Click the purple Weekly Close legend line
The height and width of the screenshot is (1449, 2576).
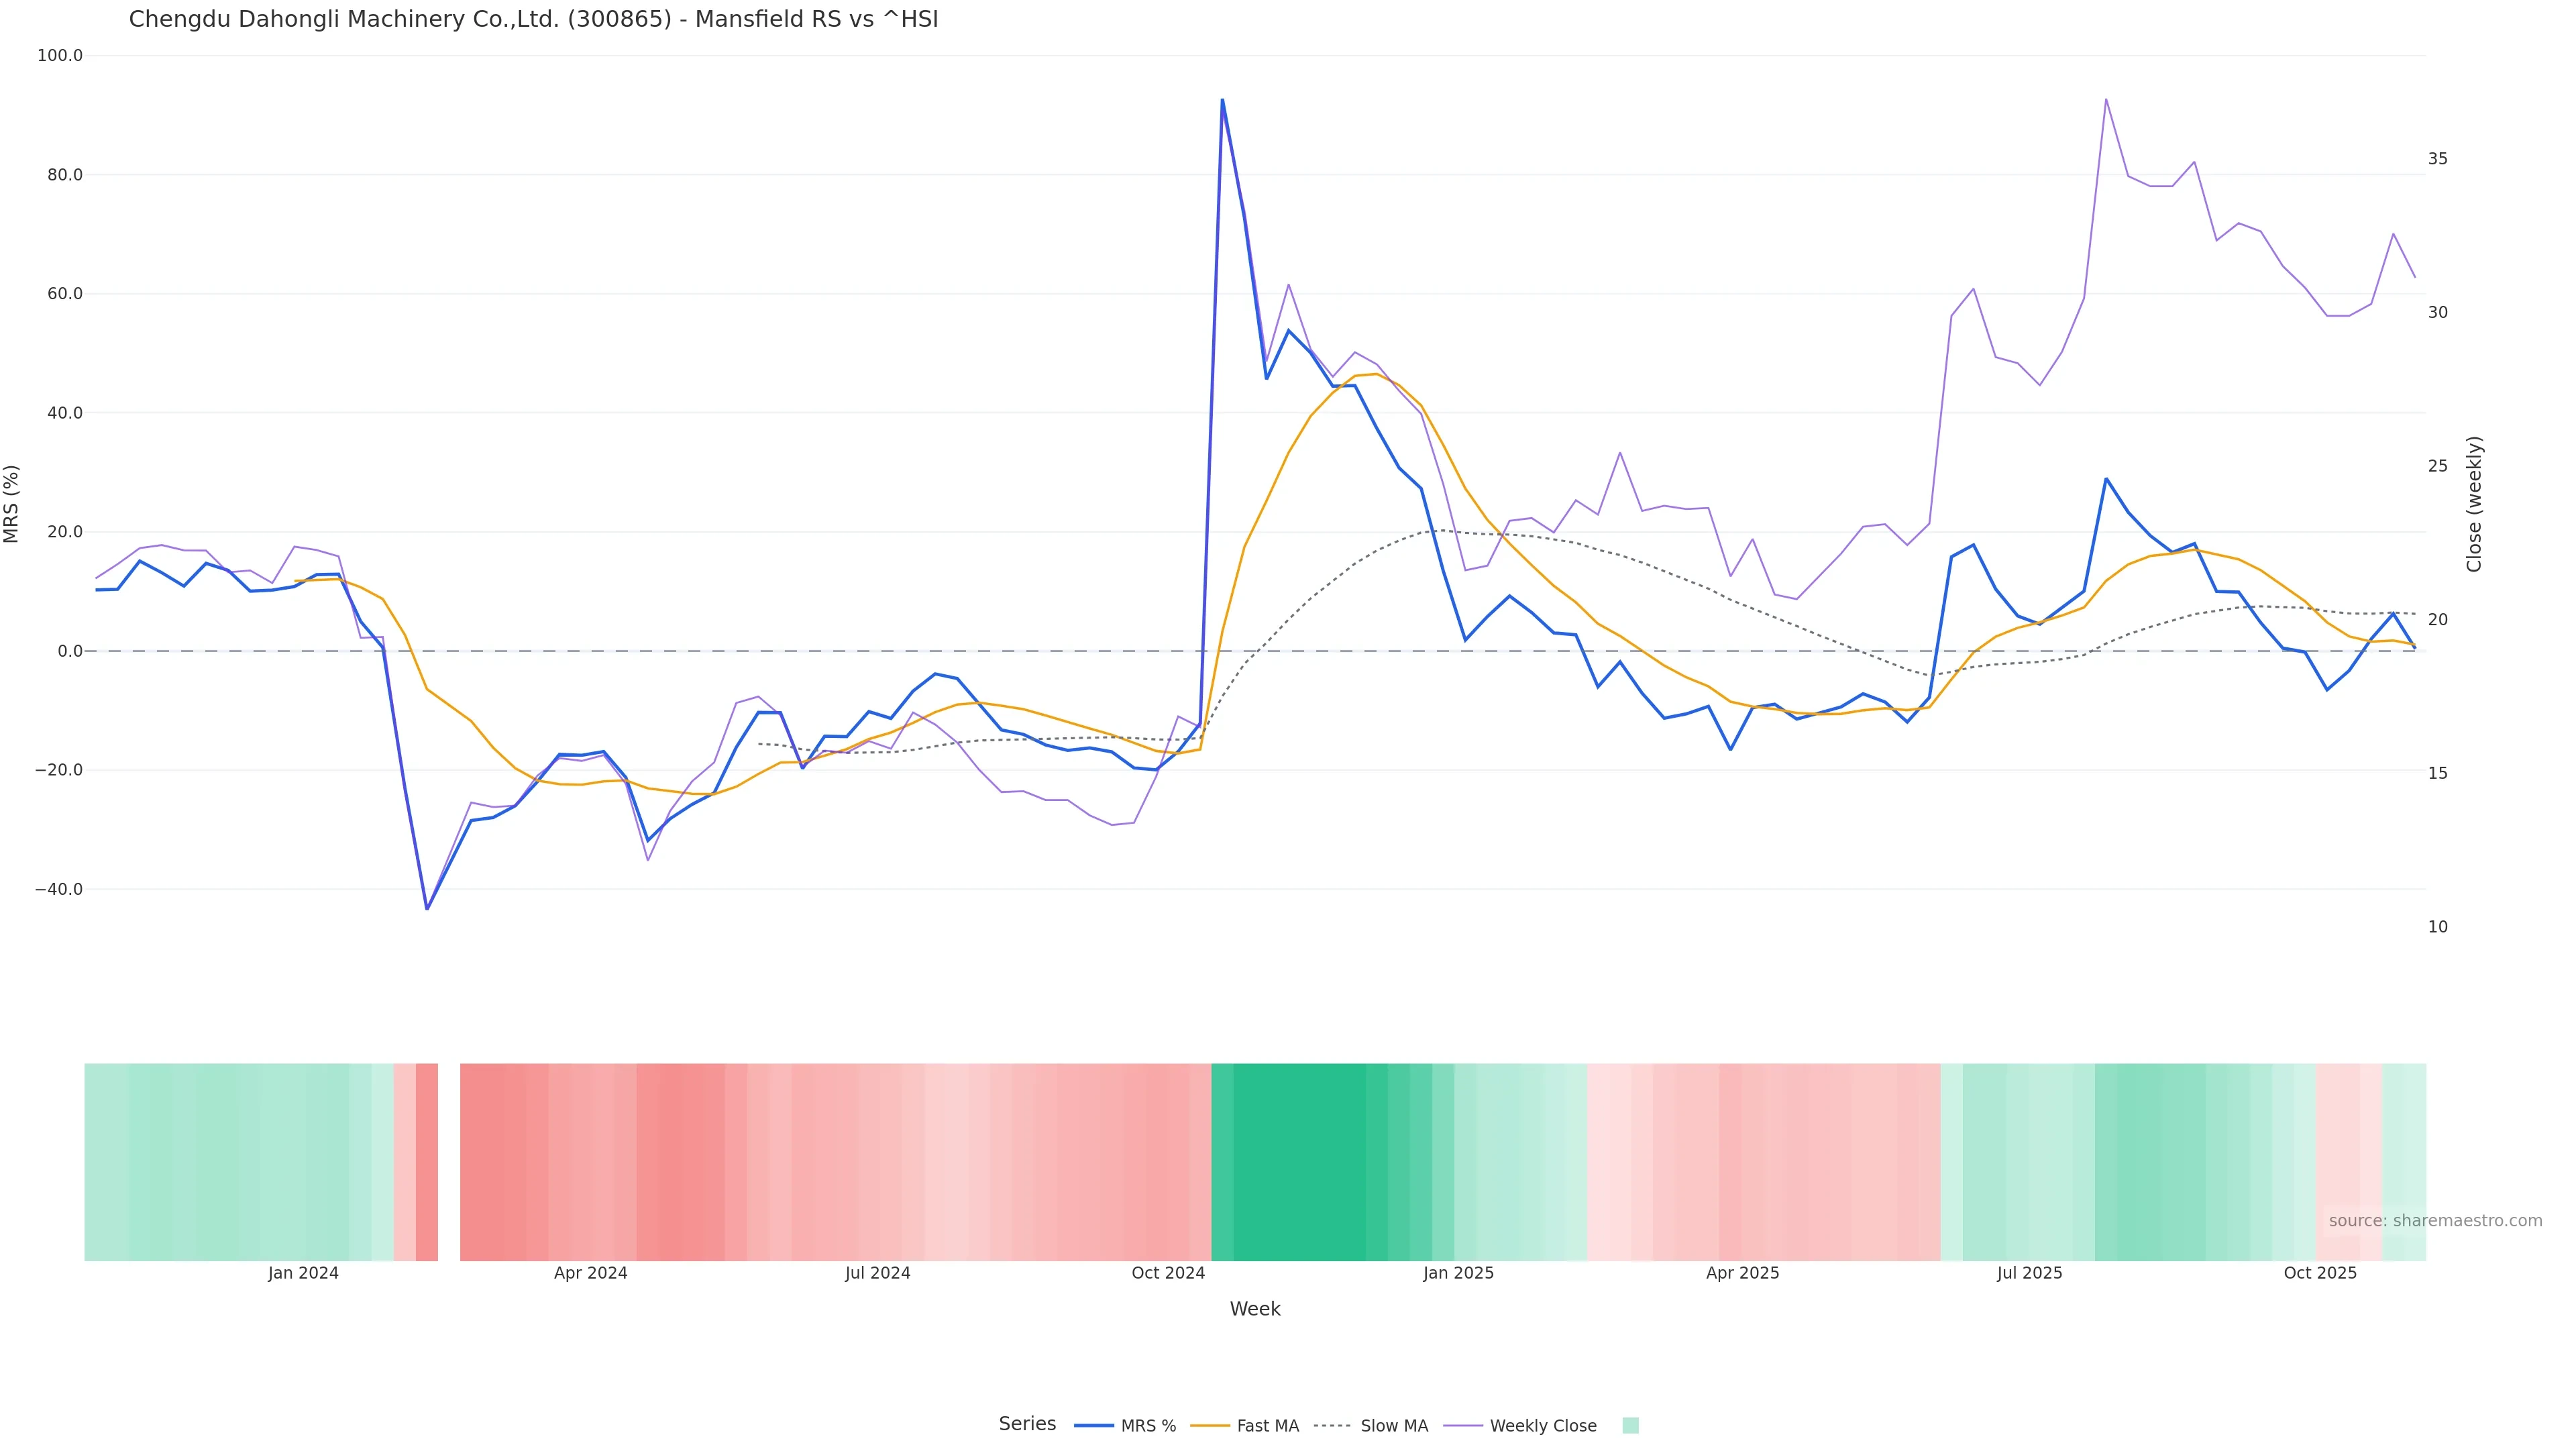pyautogui.click(x=1463, y=1426)
